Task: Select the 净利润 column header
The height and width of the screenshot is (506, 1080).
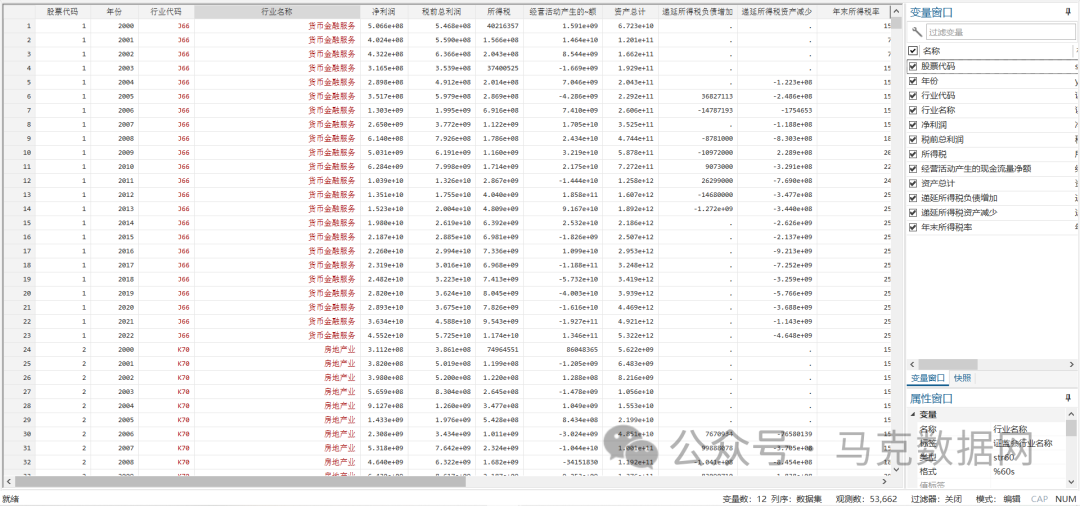Action: tap(384, 12)
